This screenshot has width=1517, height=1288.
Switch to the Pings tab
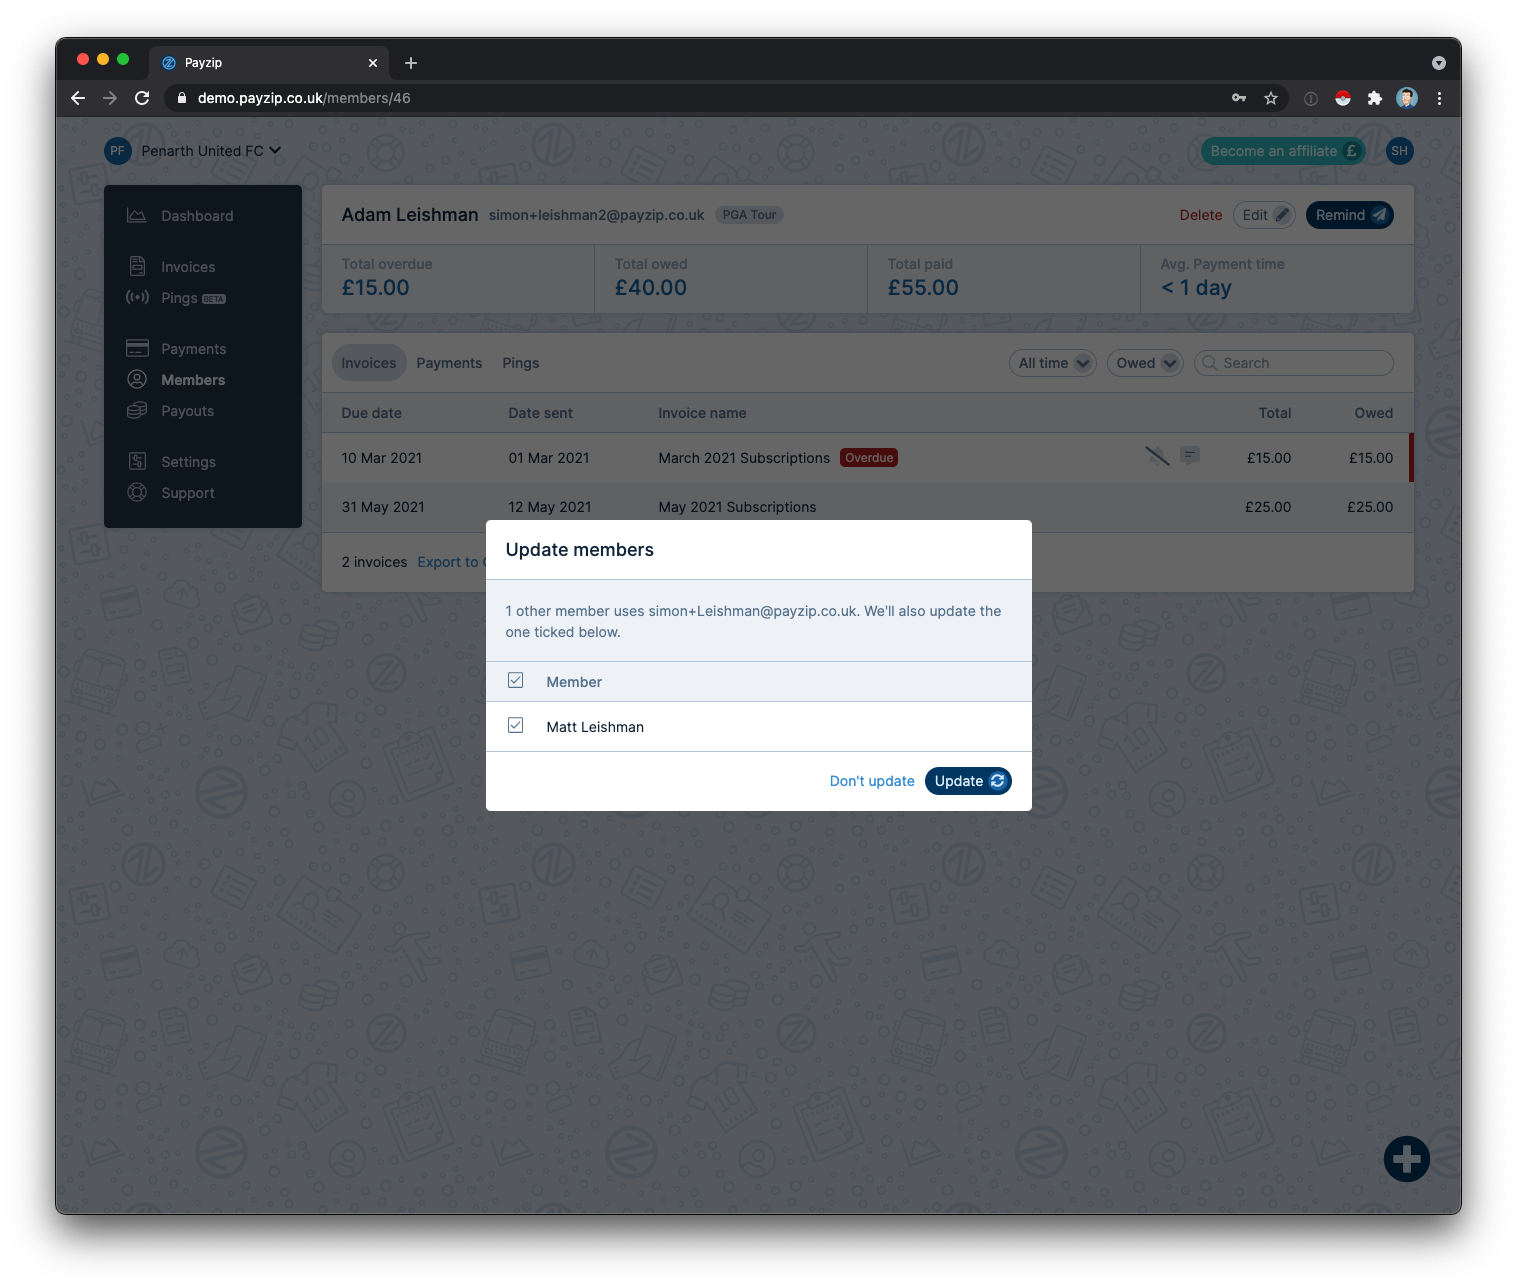click(520, 363)
